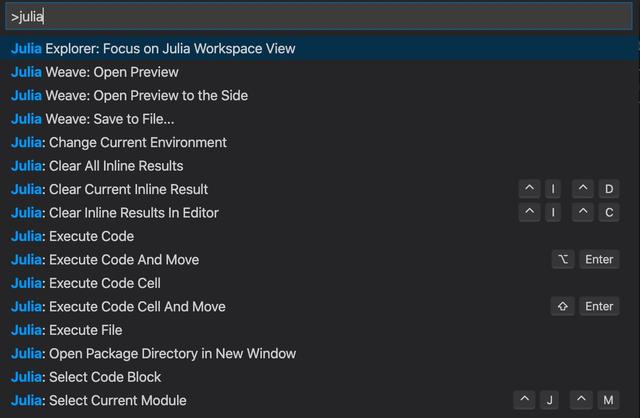Select Julia: Clear All Inline Results
The width and height of the screenshot is (640, 418).
[x=97, y=166]
